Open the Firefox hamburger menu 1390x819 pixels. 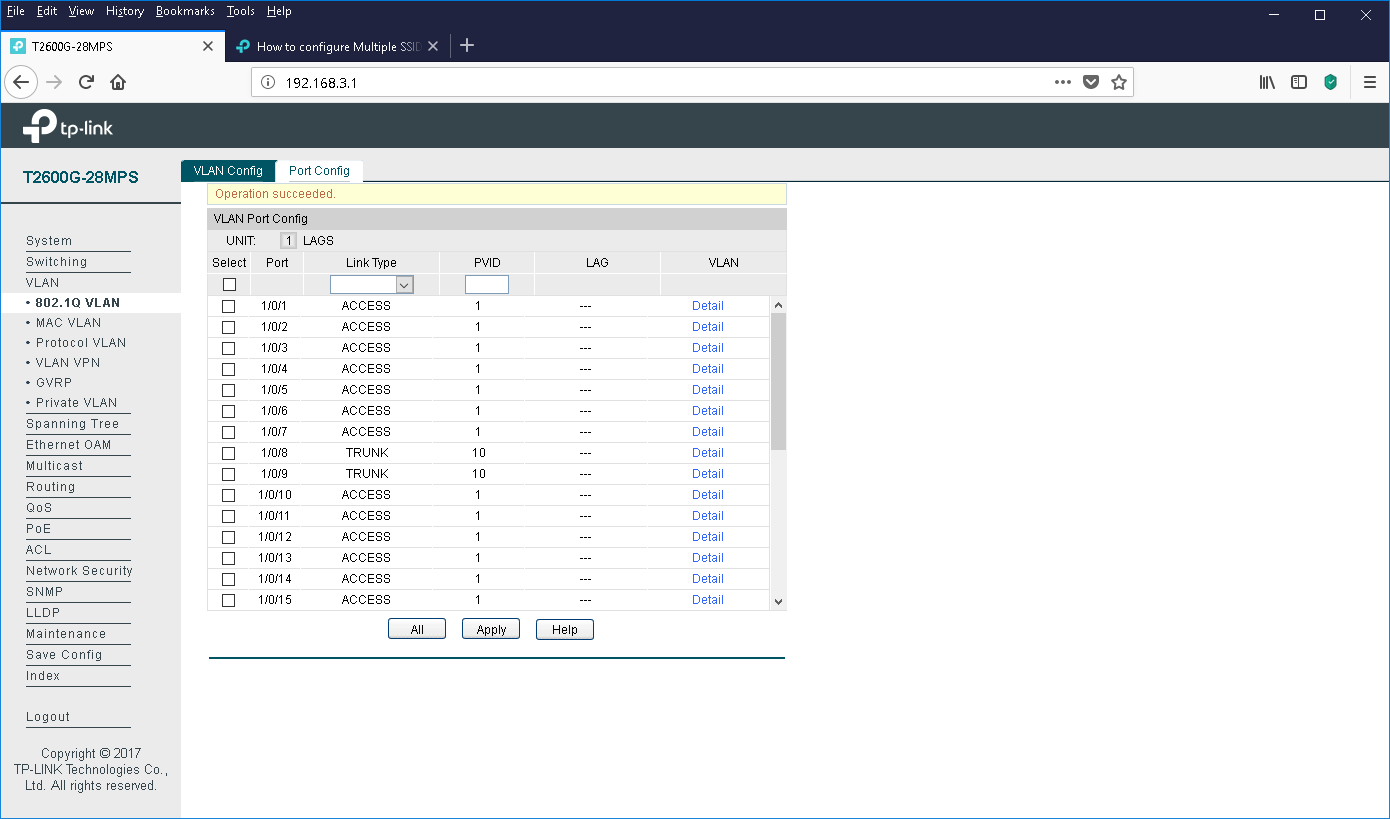tap(1370, 82)
